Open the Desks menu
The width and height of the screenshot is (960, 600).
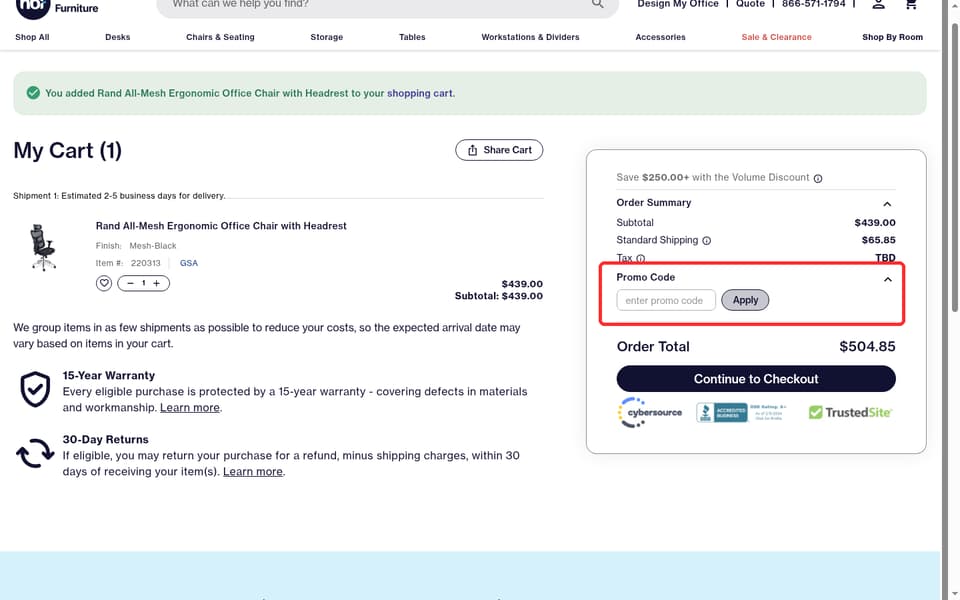click(118, 37)
